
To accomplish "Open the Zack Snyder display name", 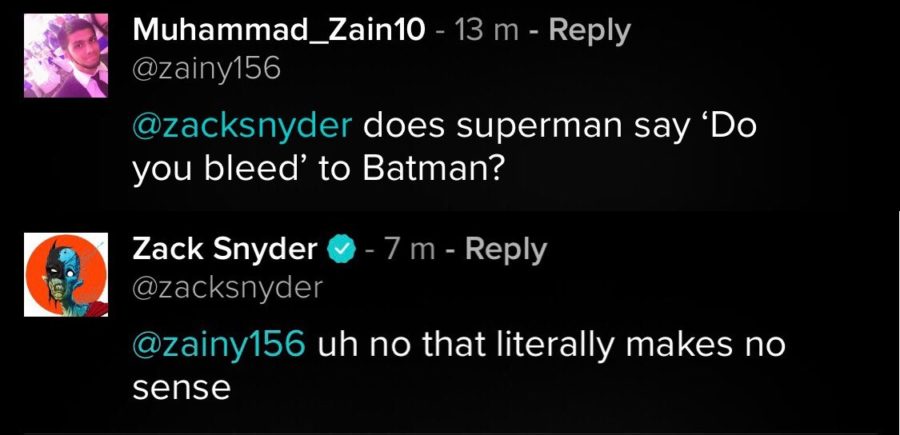I will pyautogui.click(x=225, y=249).
